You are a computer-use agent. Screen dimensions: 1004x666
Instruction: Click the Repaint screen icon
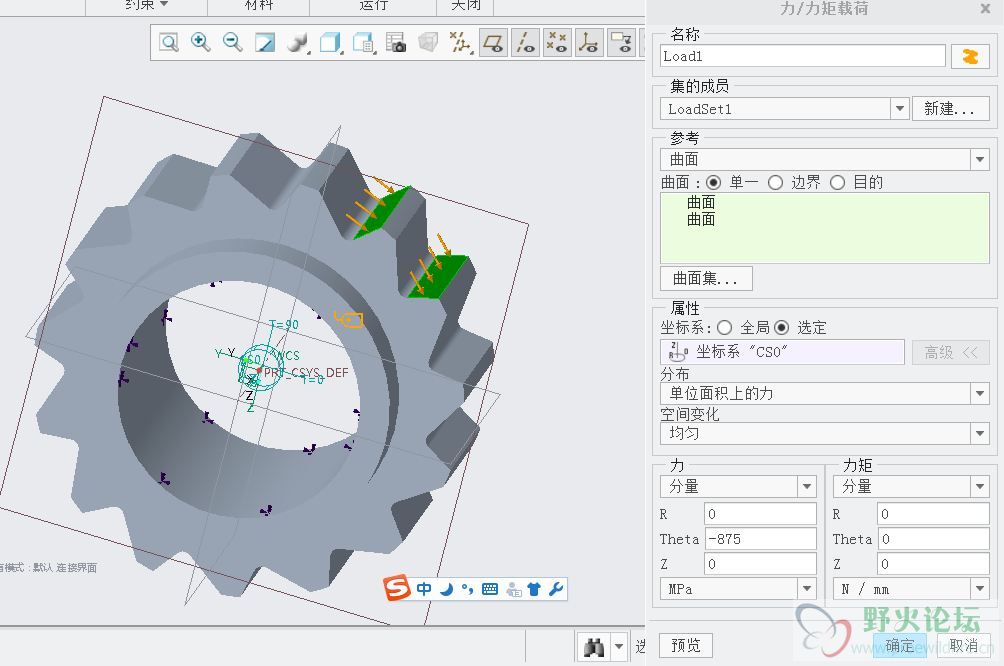[x=264, y=43]
